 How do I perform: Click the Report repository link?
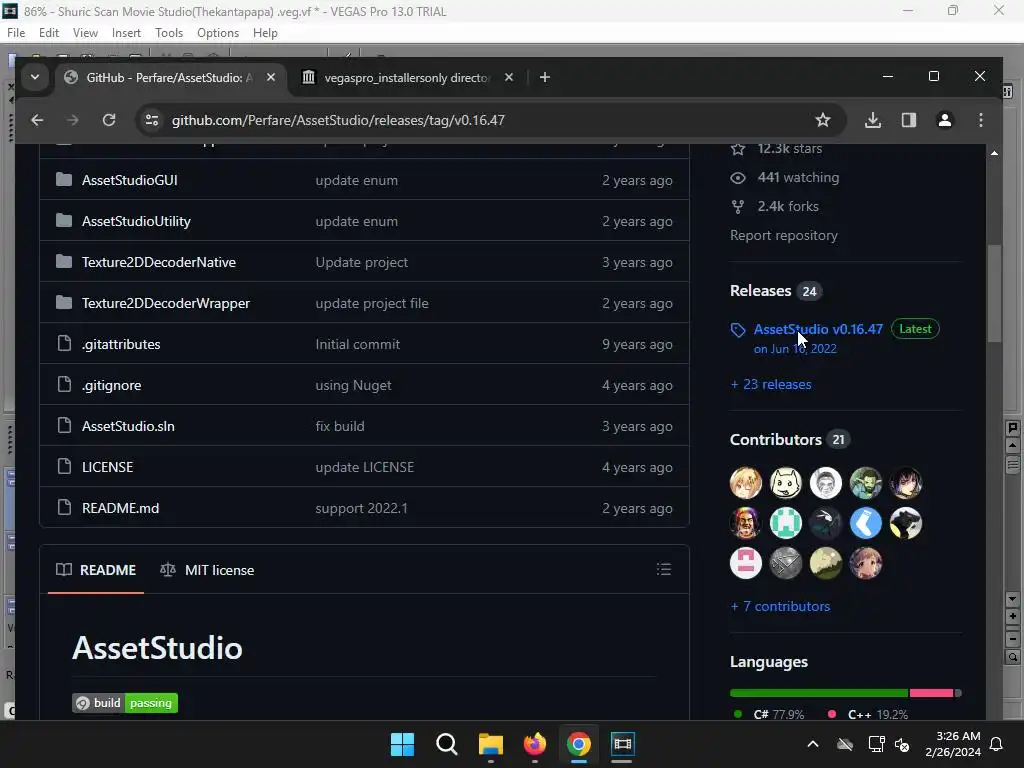[x=784, y=236]
